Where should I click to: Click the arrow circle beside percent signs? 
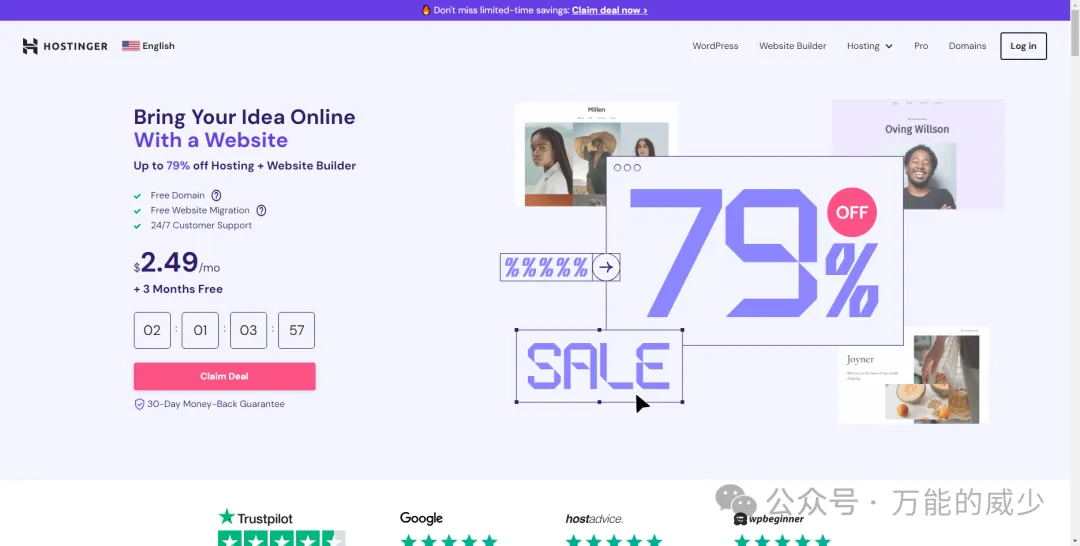[x=605, y=267]
